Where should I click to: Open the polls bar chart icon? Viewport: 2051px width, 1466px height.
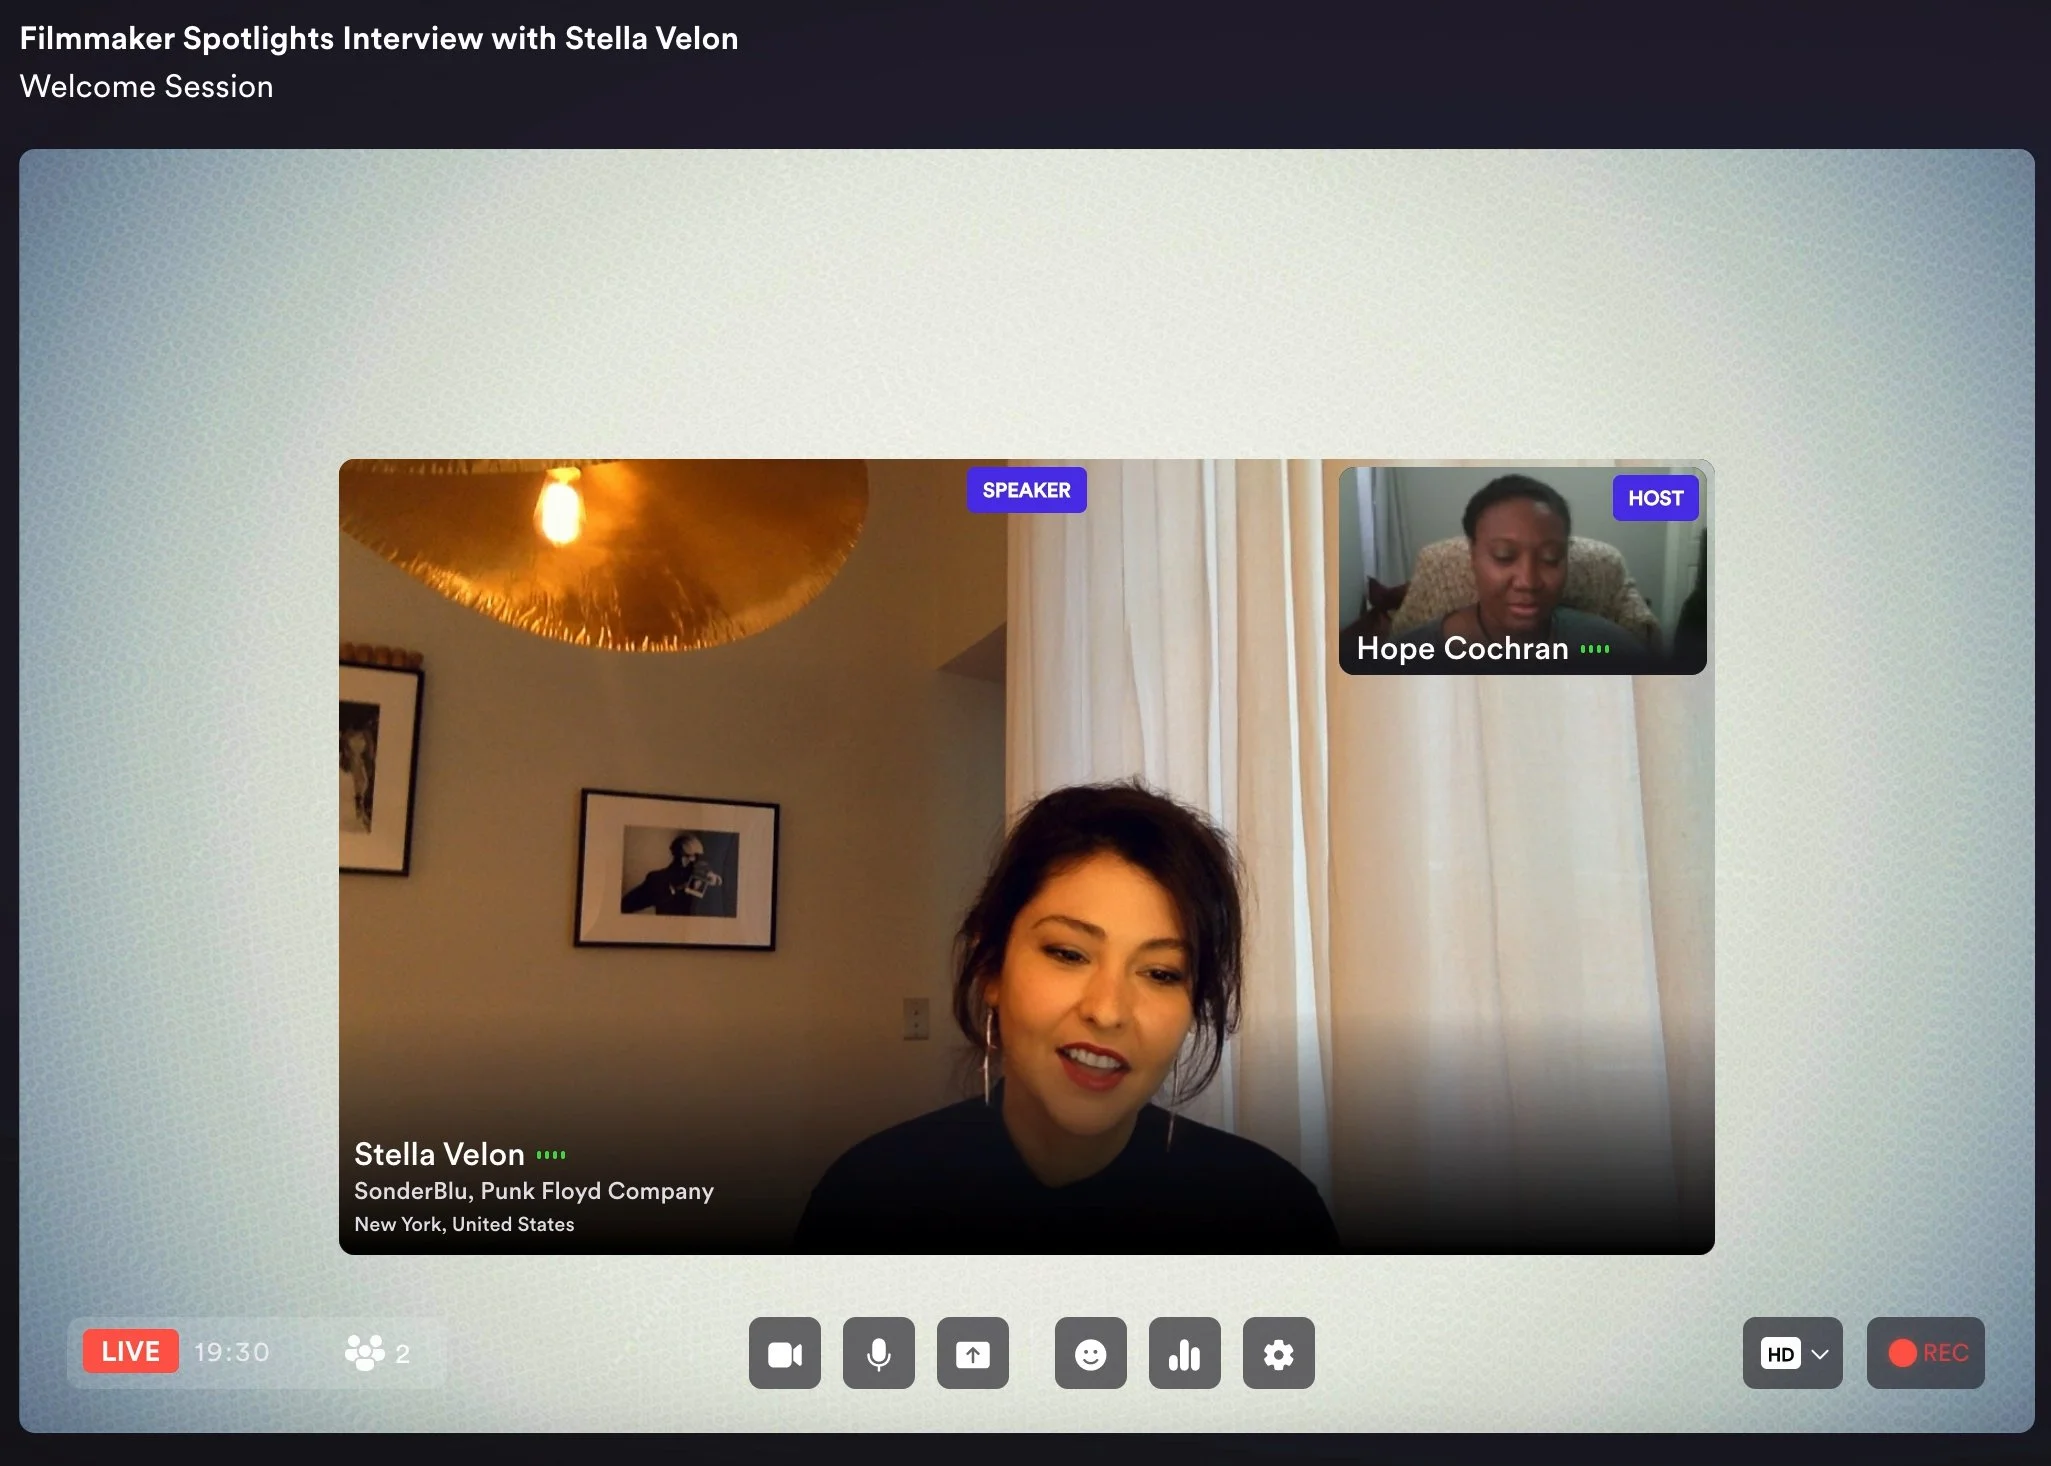coord(1184,1353)
